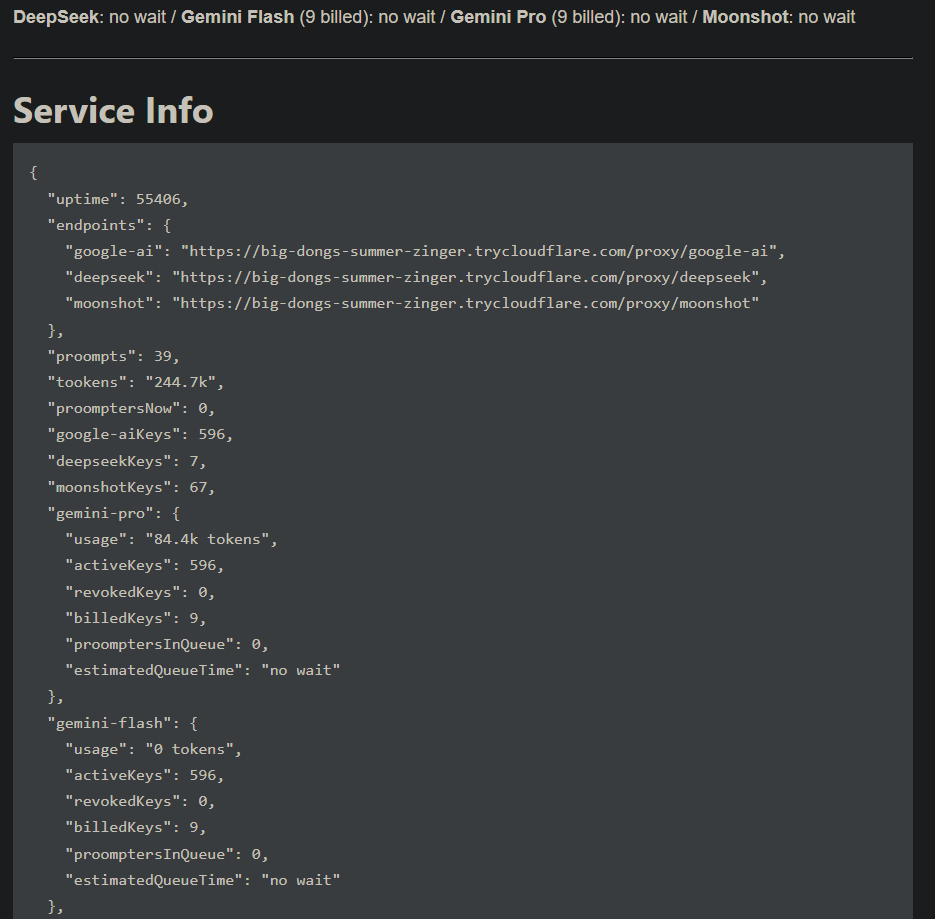Click "billedKeys": 9 under gemini-flash
Viewport: 935px width, 919px height.
click(136, 828)
